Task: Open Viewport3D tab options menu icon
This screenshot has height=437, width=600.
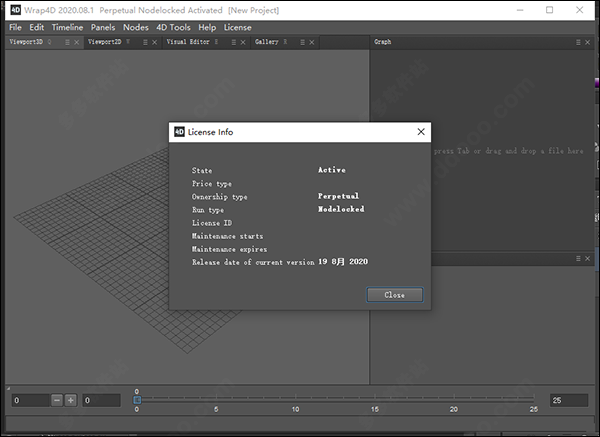Action: click(67, 42)
